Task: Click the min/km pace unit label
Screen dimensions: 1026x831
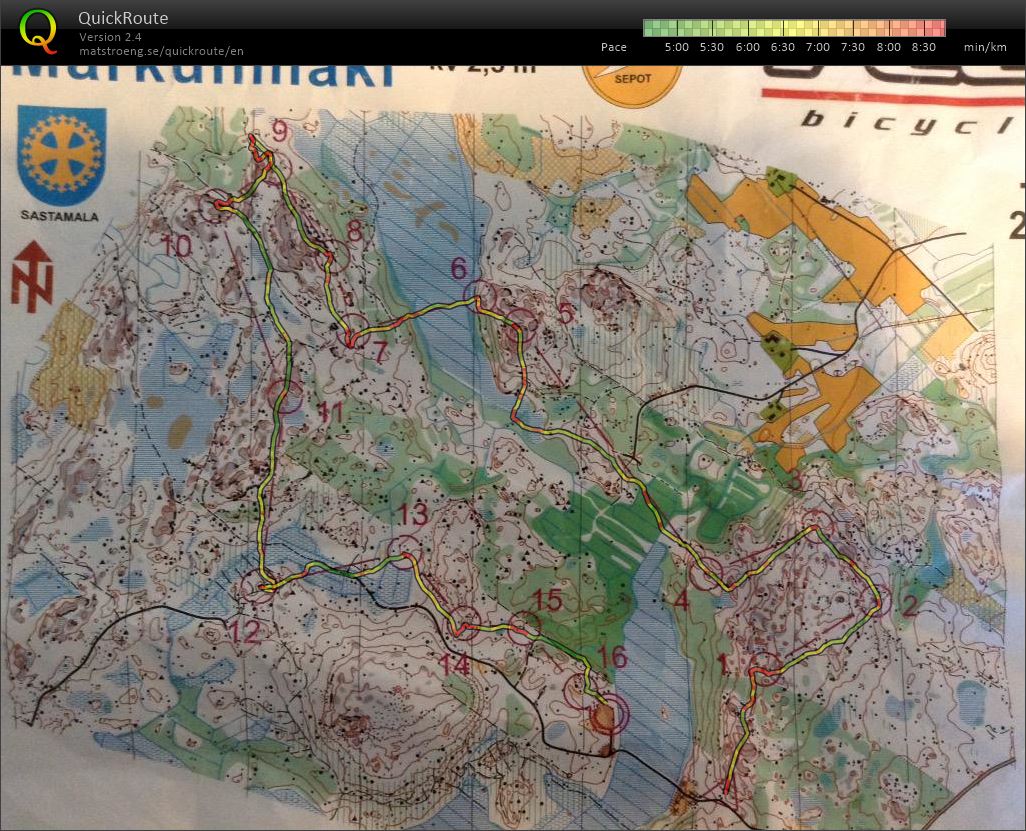Action: pyautogui.click(x=984, y=47)
